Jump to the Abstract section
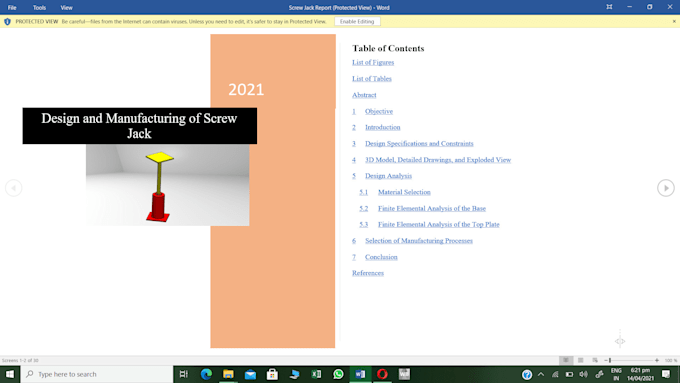Viewport: 680px width, 383px height. (x=364, y=95)
